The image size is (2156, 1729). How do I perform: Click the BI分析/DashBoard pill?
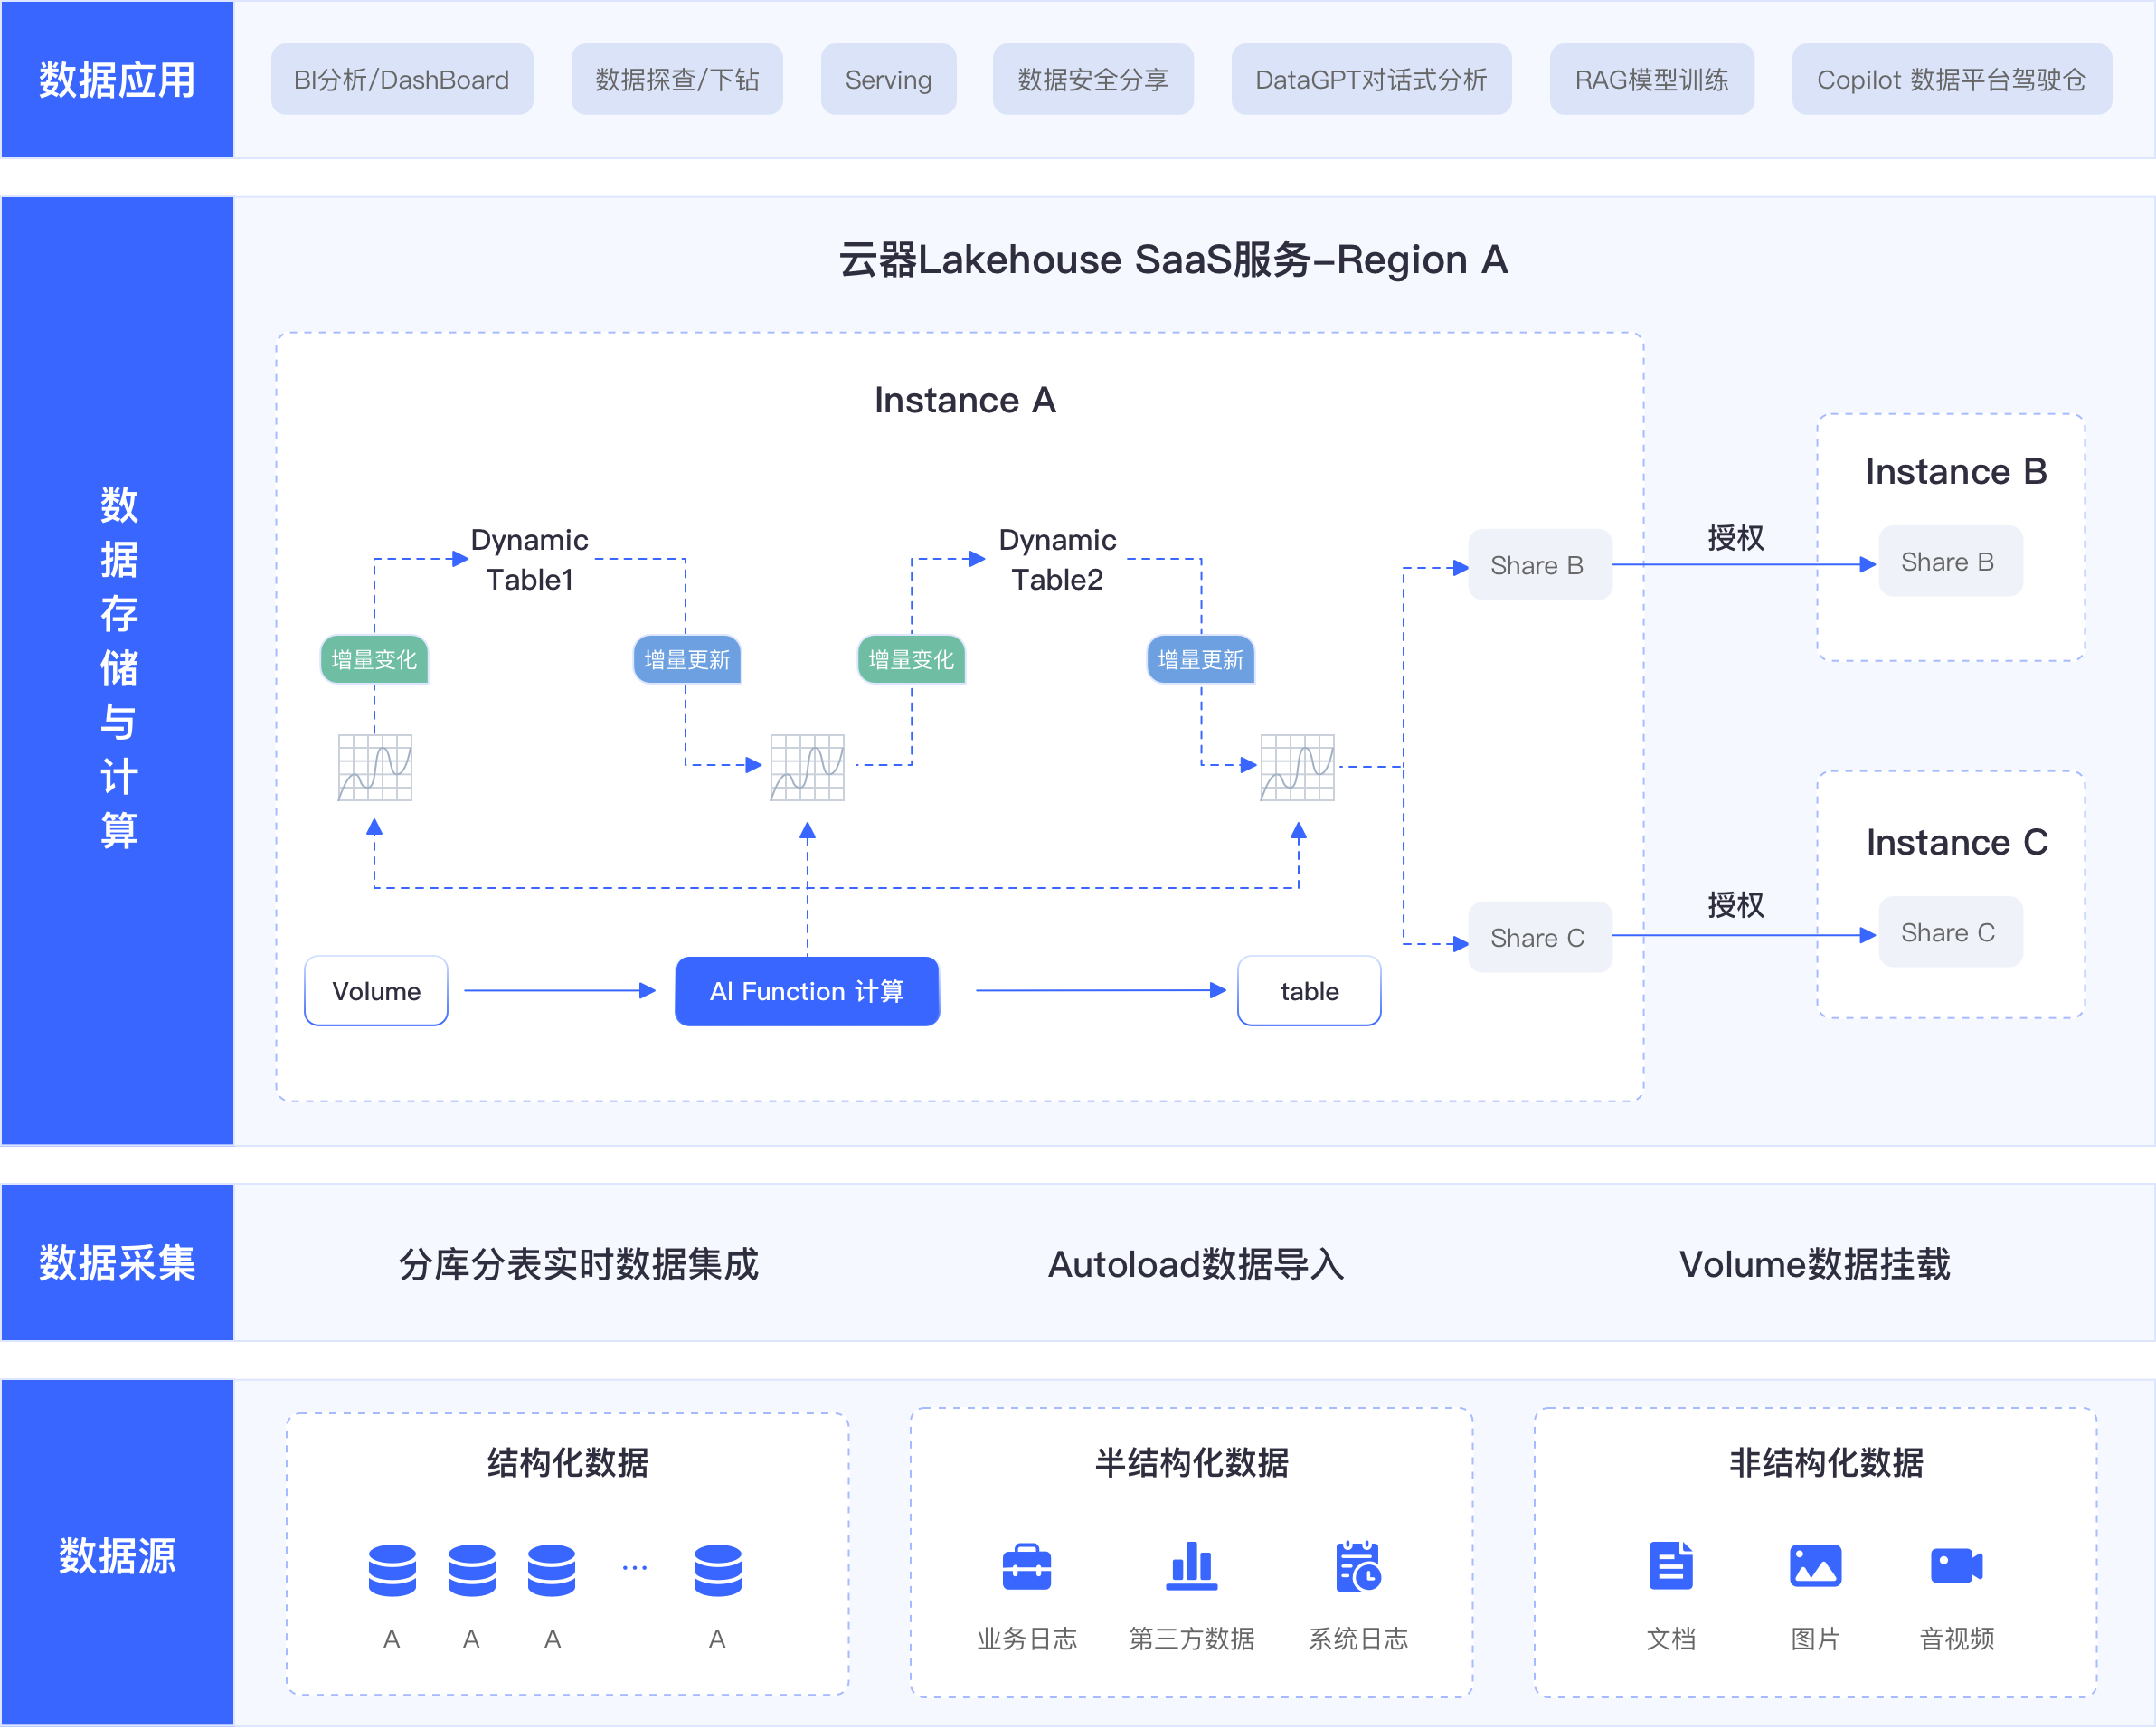coord(401,80)
